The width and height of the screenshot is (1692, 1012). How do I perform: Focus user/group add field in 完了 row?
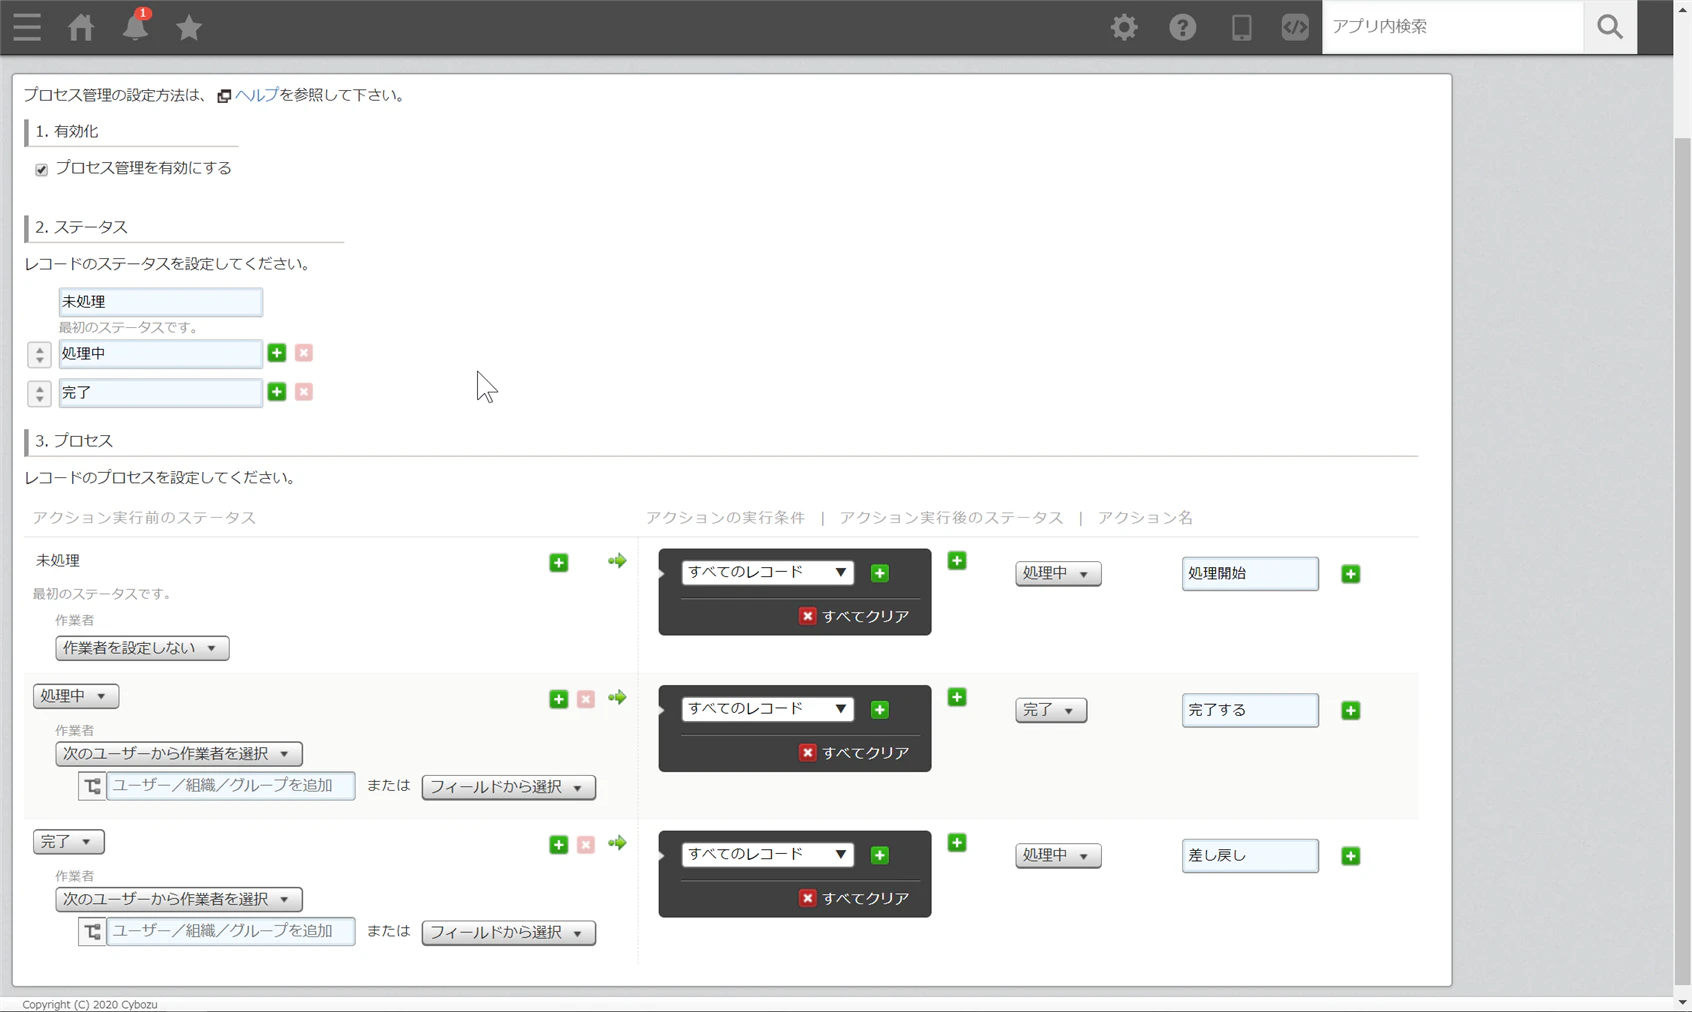pos(231,932)
